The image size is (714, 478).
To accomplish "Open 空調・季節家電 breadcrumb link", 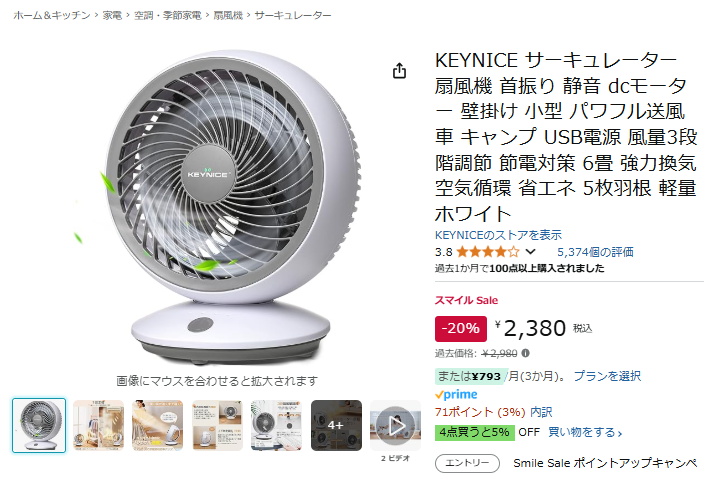I will pos(168,15).
